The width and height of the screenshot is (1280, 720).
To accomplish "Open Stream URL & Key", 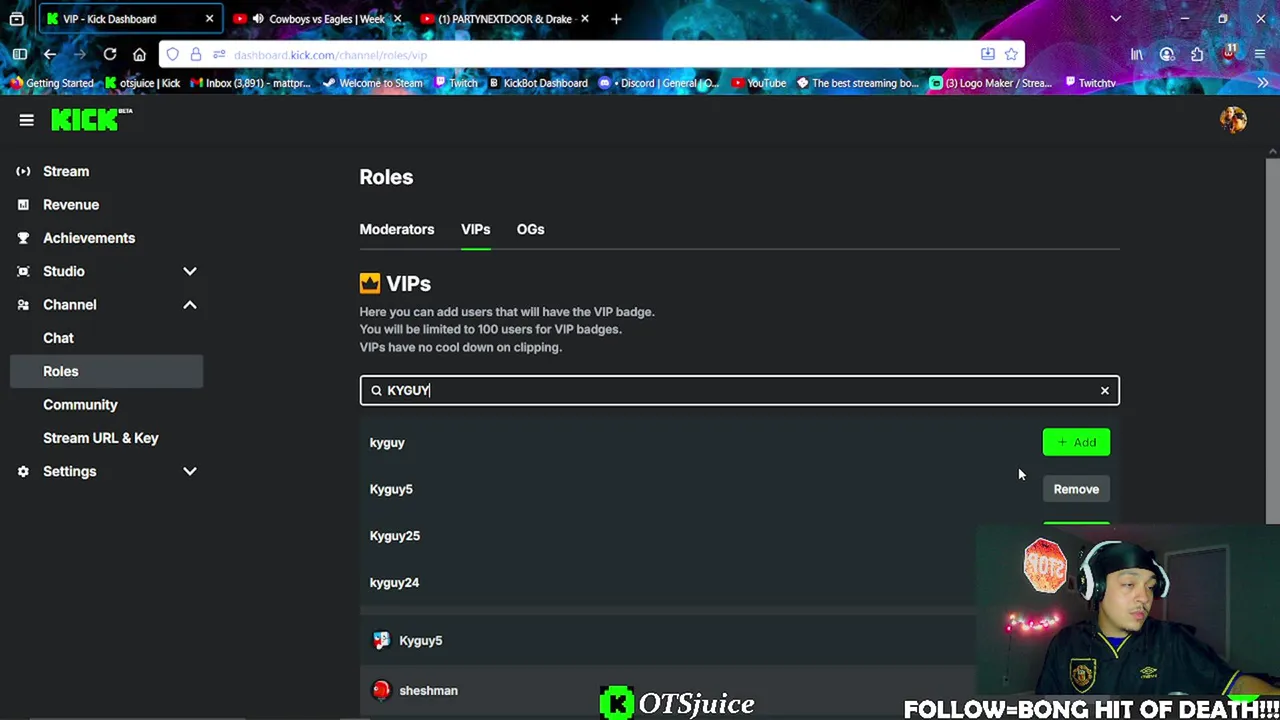I will point(101,438).
